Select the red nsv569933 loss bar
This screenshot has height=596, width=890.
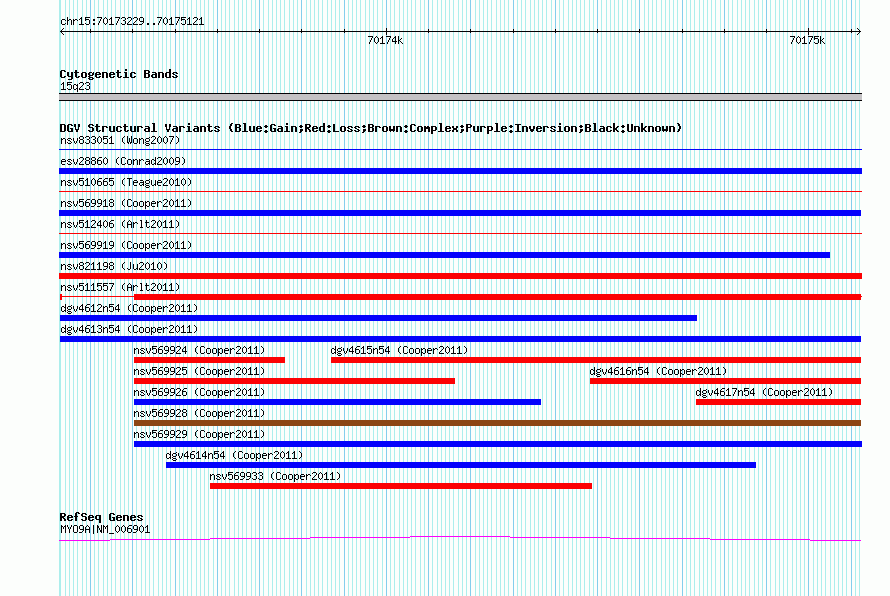coord(401,486)
